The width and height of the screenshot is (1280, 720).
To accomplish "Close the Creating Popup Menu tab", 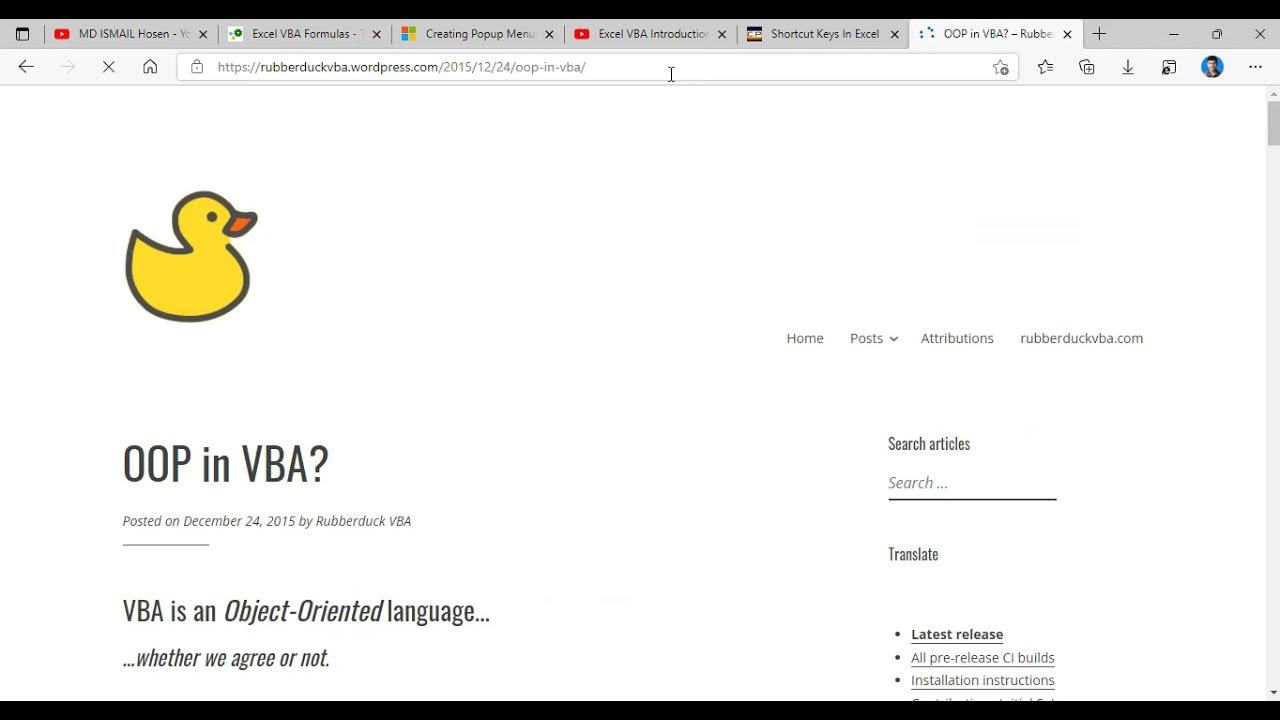I will 549,34.
